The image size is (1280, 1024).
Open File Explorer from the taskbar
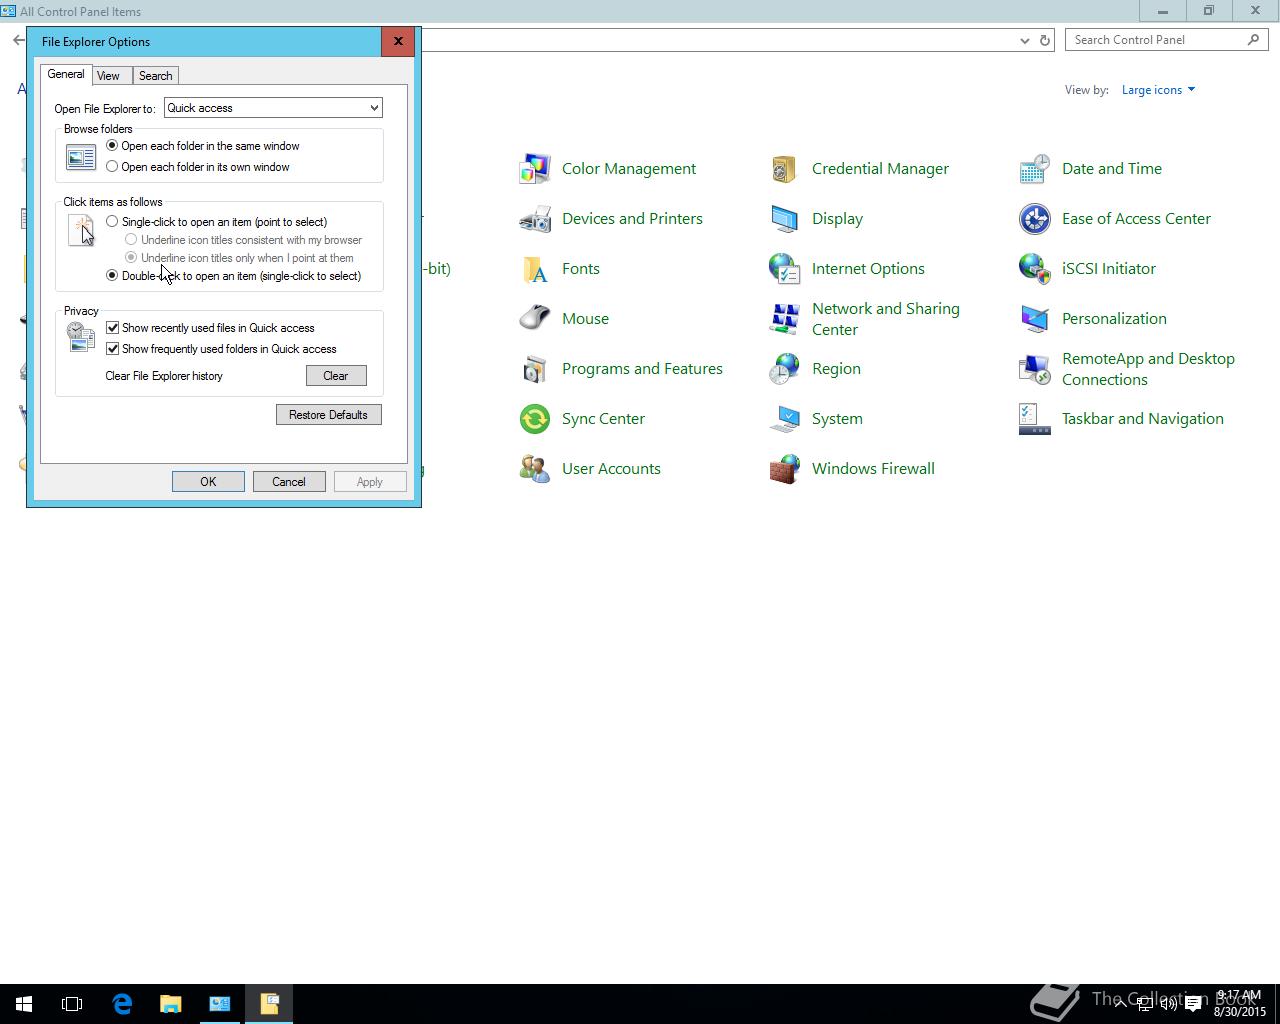[171, 1004]
